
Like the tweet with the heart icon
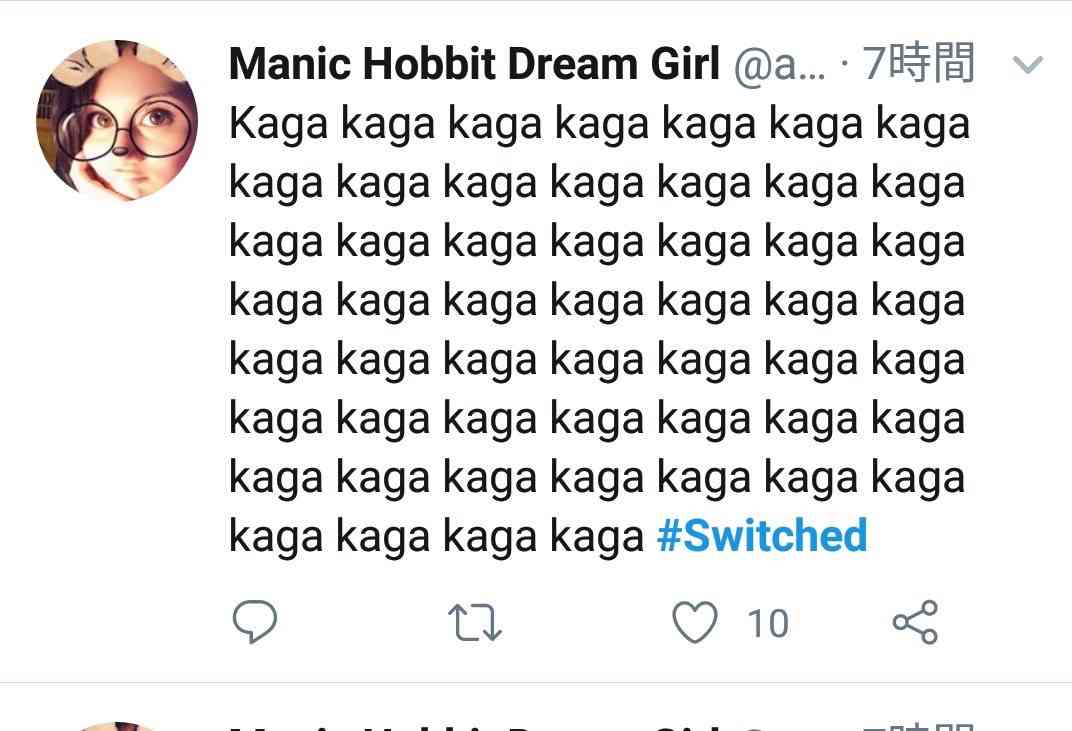click(694, 623)
